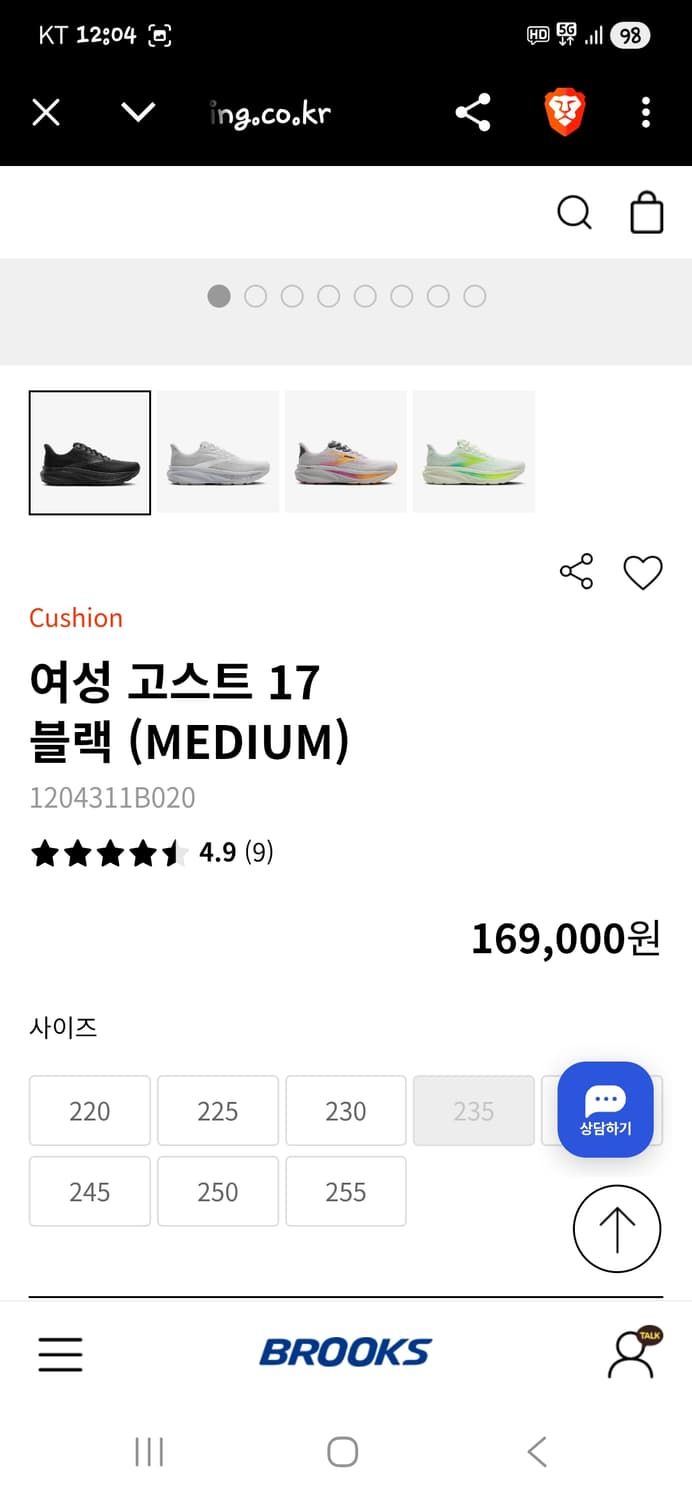Viewport: 692px width, 1500px height.
Task: Tap the user account icon with TALK badge
Action: (x=633, y=1354)
